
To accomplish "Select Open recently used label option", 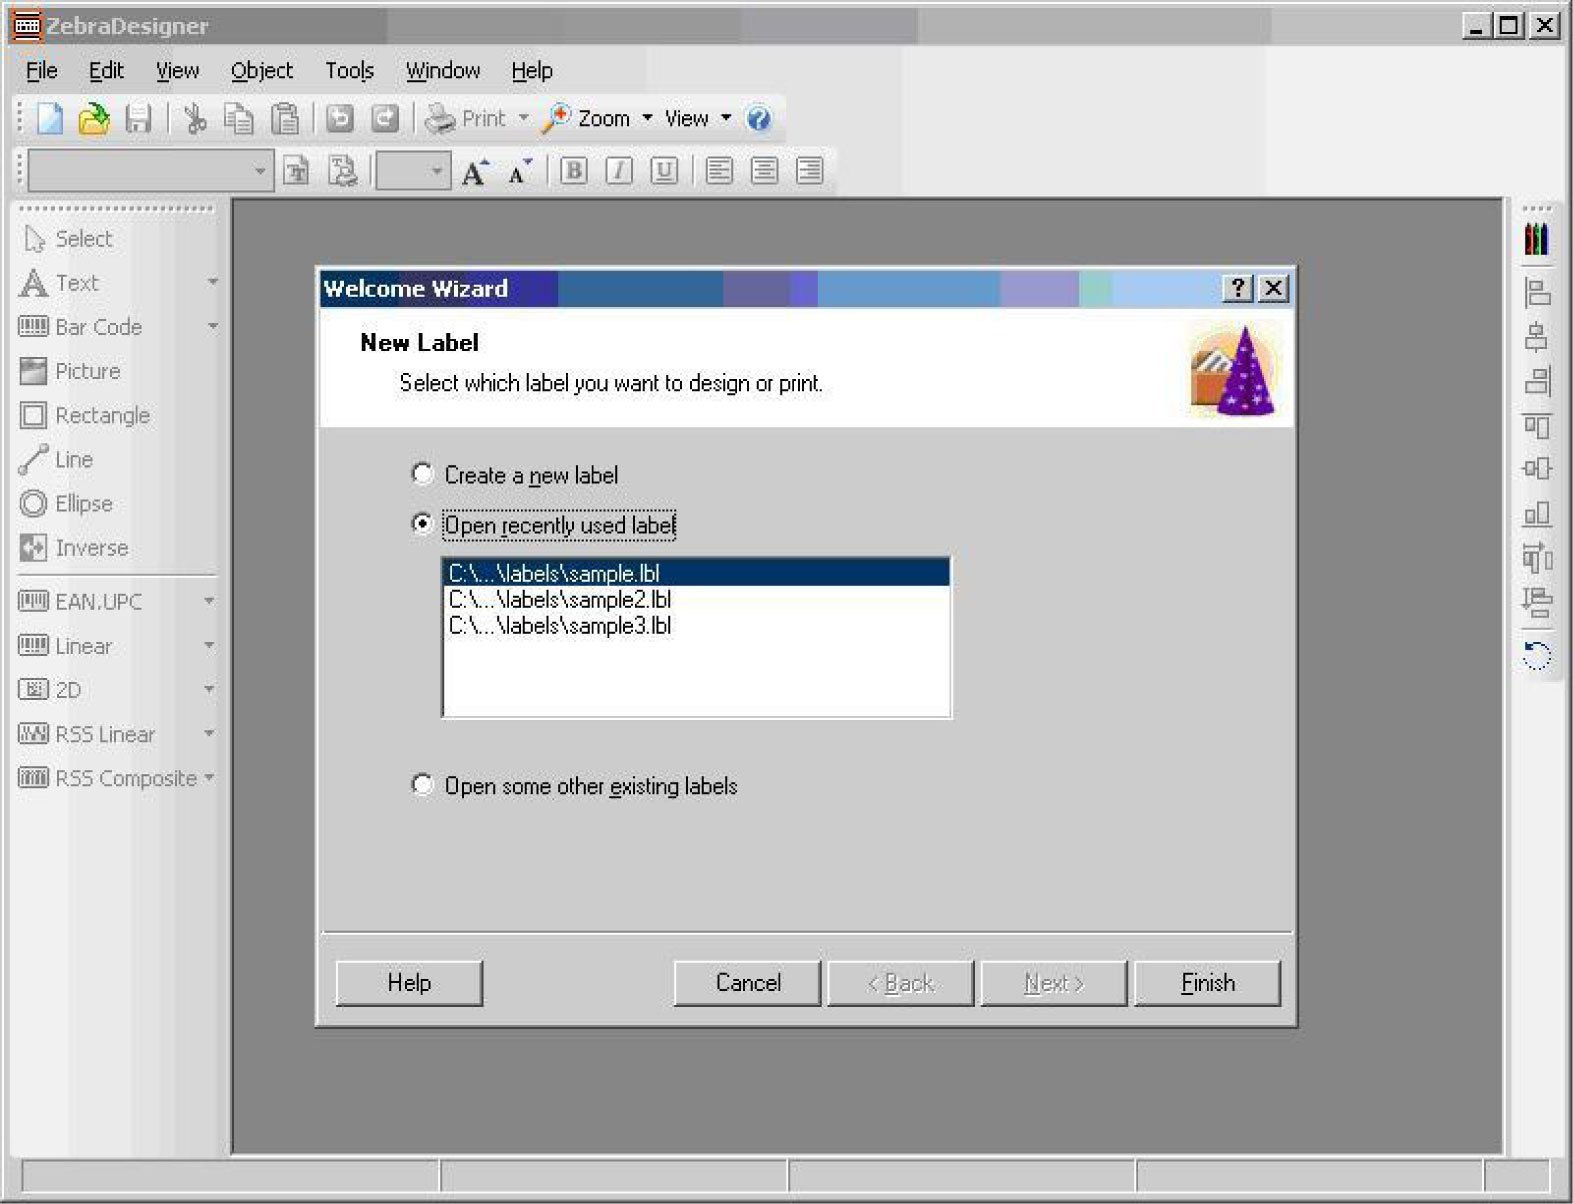I will click(x=544, y=525).
